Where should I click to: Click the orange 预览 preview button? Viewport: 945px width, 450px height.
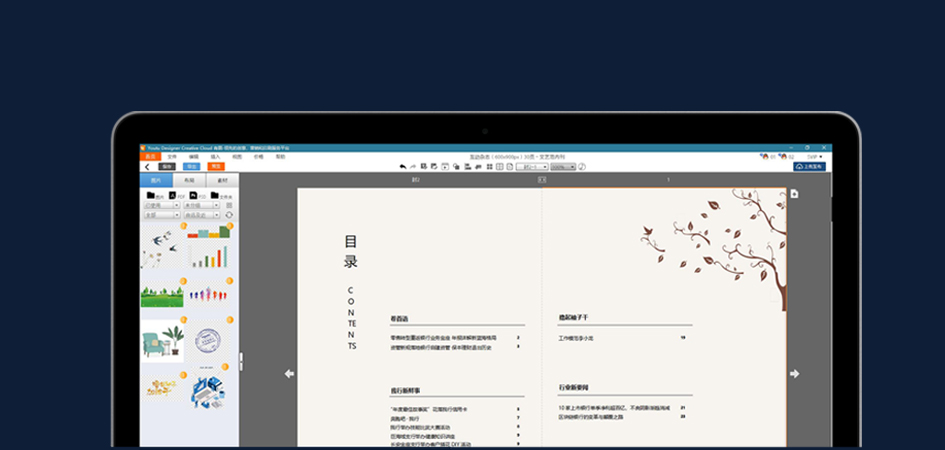coord(215,167)
